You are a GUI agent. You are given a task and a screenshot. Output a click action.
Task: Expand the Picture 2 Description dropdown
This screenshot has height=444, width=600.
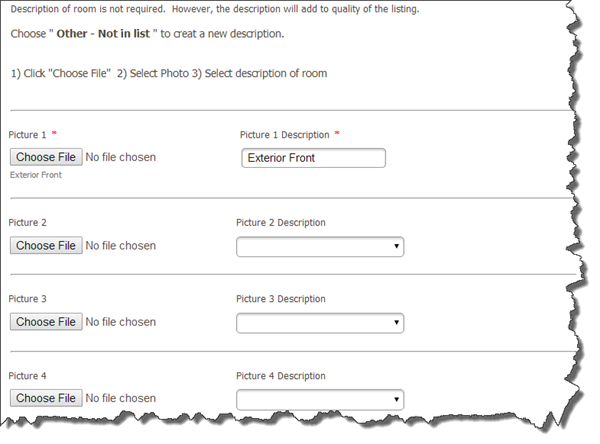320,246
